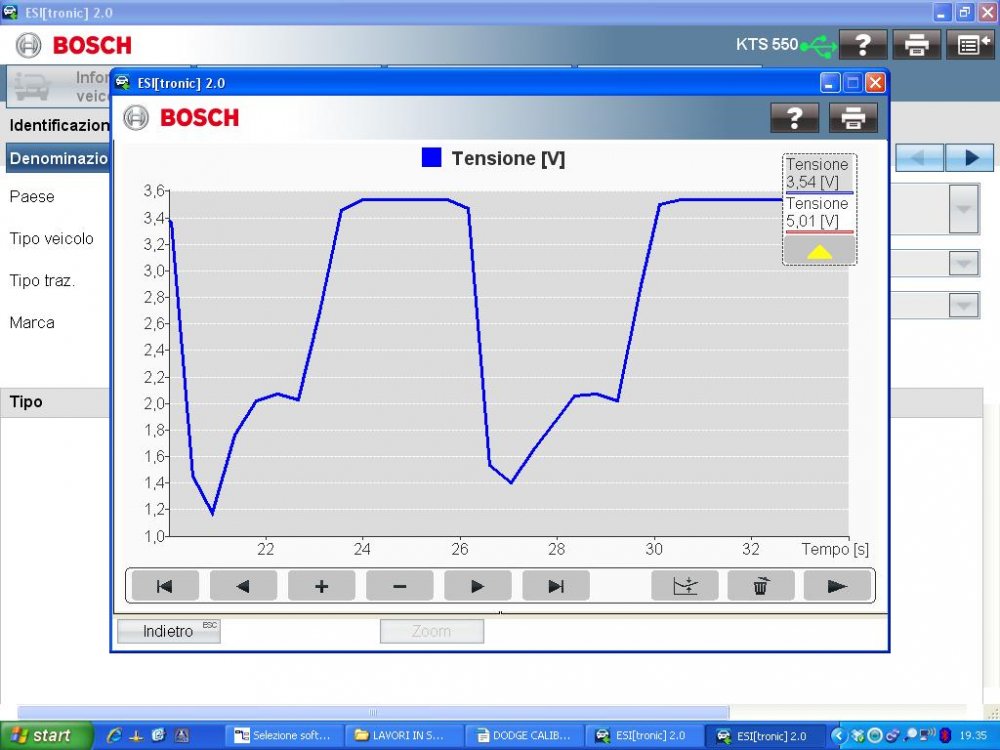Open the list menu icon at top right
The height and width of the screenshot is (750, 1000).
click(x=969, y=44)
